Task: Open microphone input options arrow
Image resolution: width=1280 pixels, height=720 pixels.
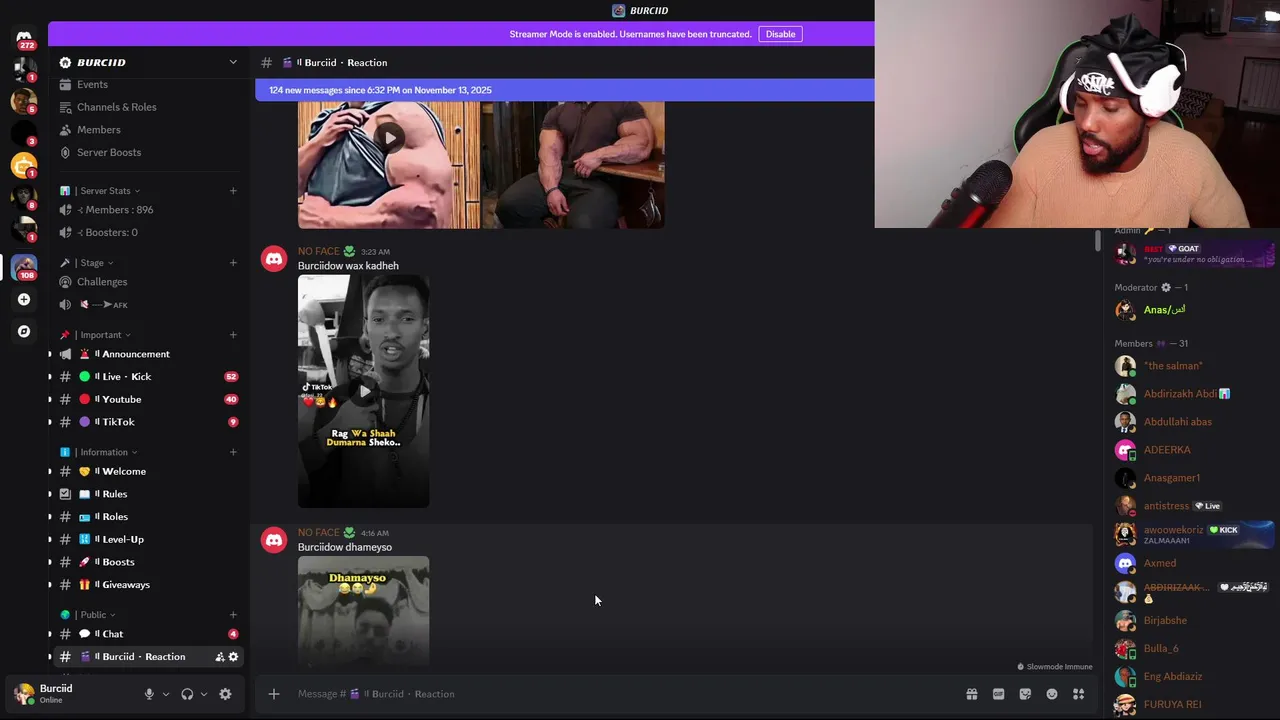Action: point(166,694)
